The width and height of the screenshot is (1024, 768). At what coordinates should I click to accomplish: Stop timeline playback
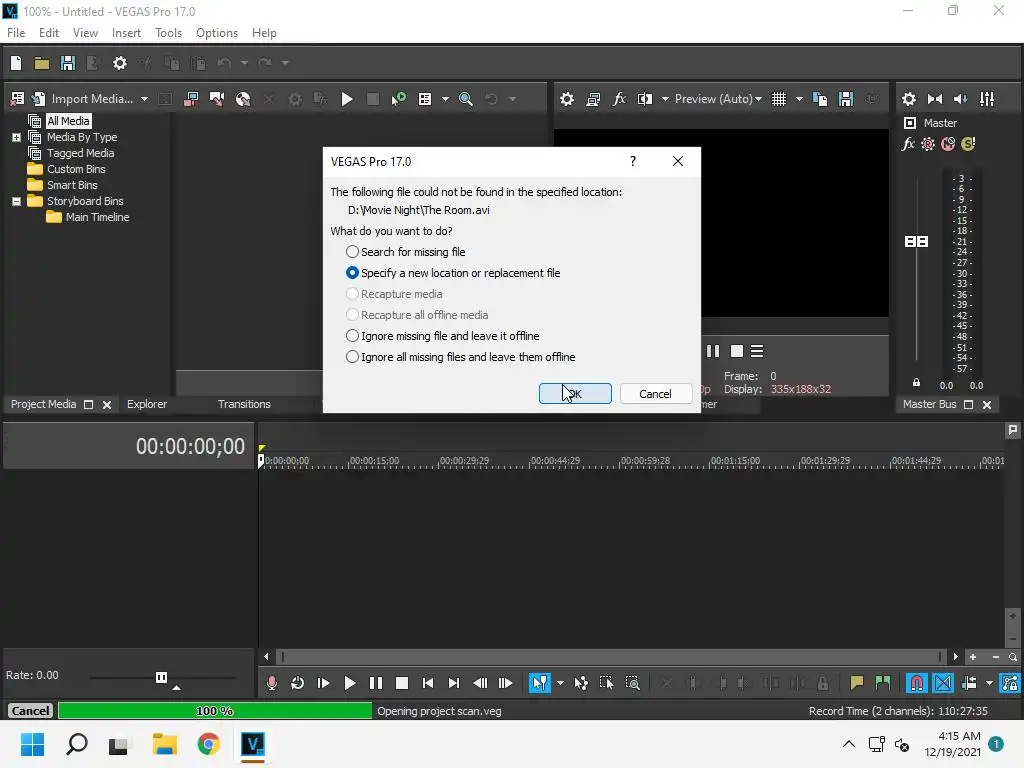click(402, 683)
